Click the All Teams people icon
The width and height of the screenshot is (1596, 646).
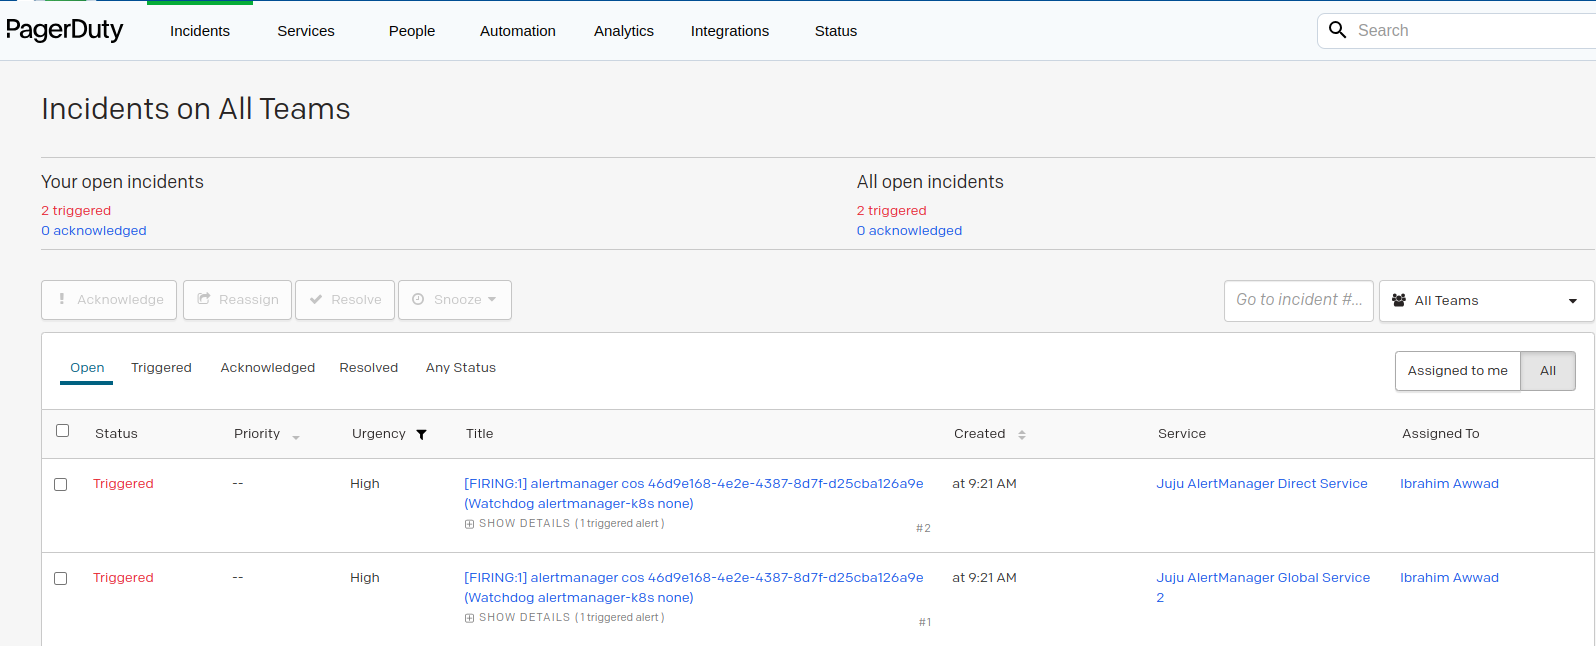(1399, 300)
